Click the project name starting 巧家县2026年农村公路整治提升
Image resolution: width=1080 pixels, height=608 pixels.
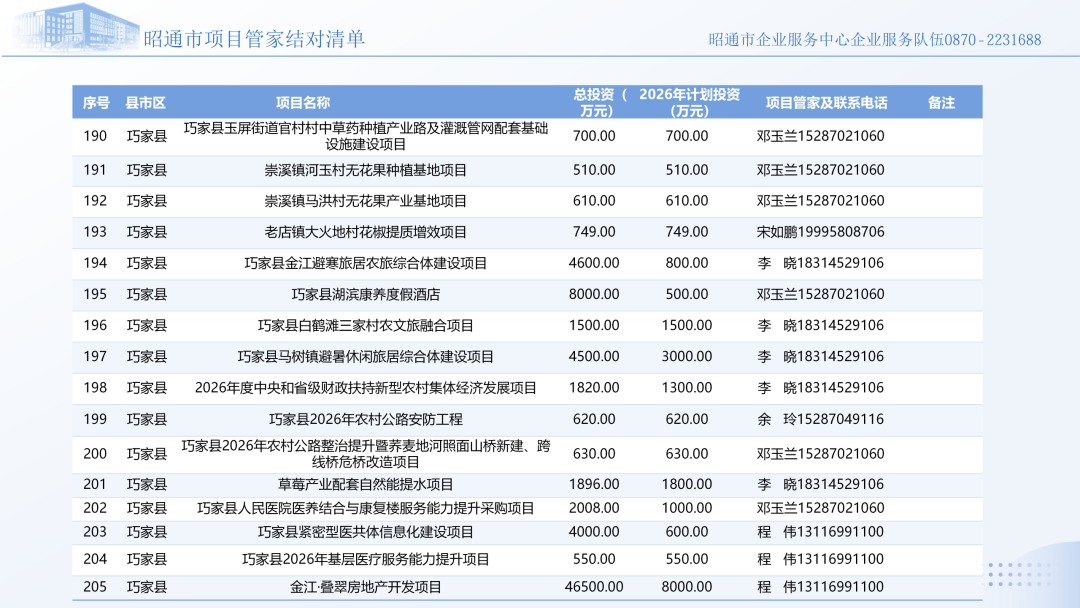click(366, 454)
